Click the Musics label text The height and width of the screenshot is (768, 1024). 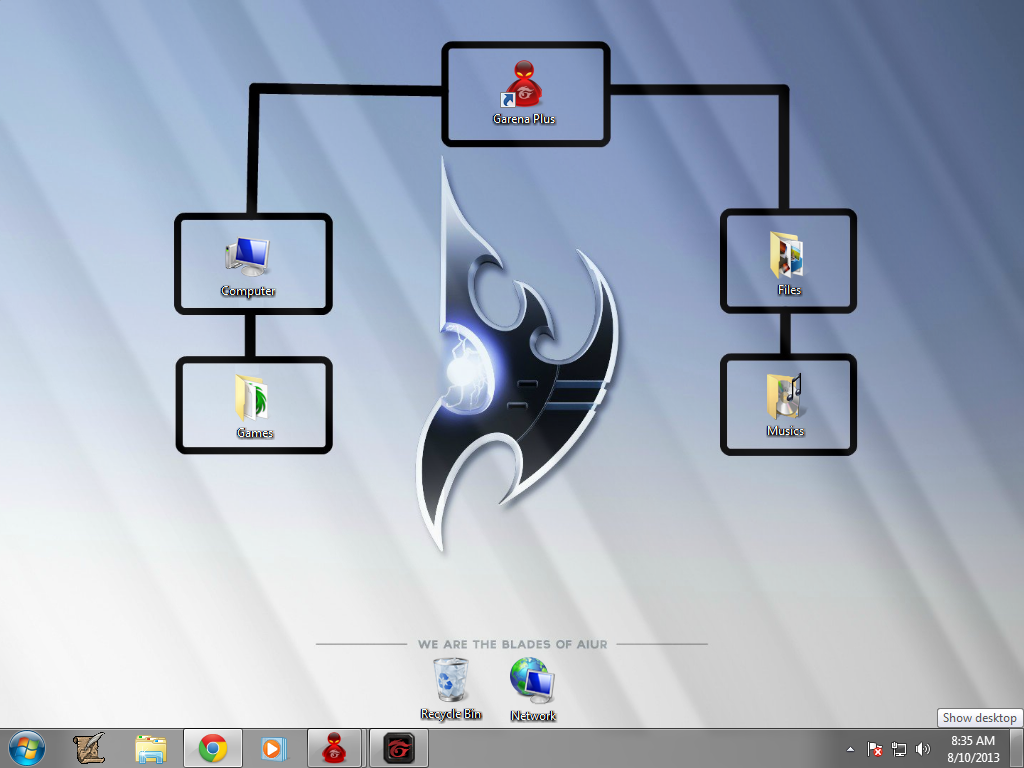pyautogui.click(x=786, y=431)
